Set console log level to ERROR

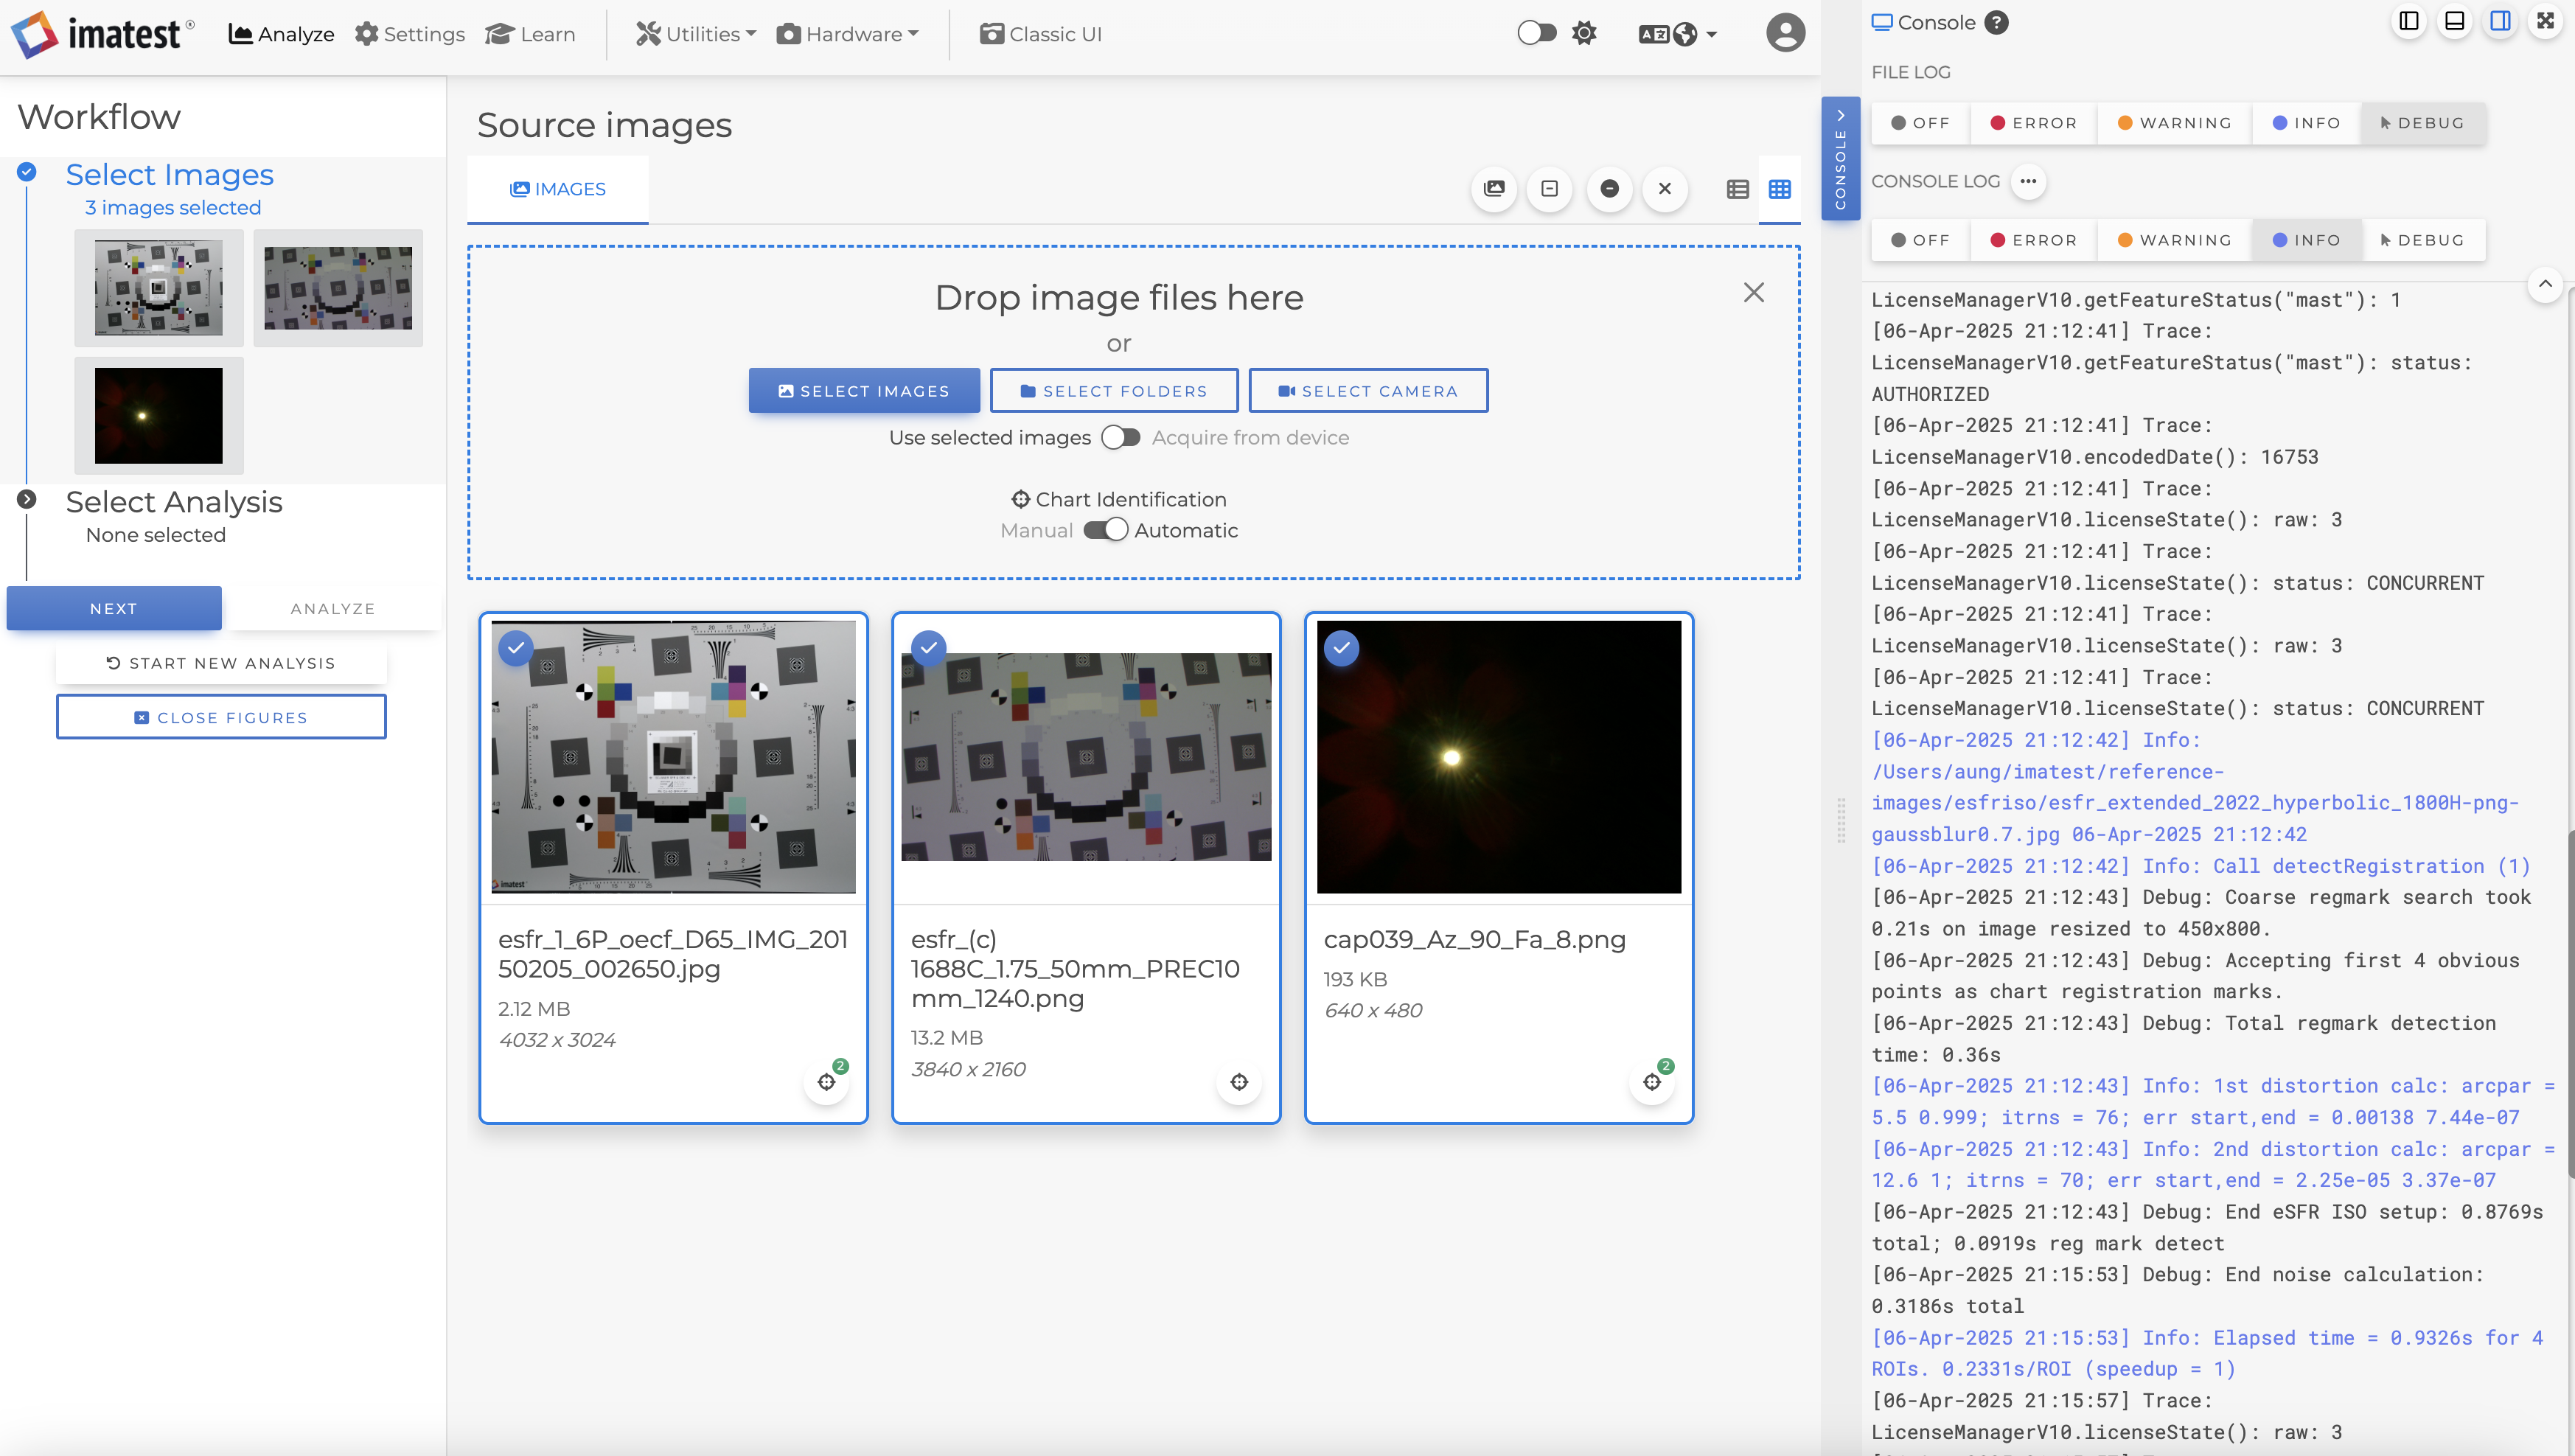(x=2033, y=240)
